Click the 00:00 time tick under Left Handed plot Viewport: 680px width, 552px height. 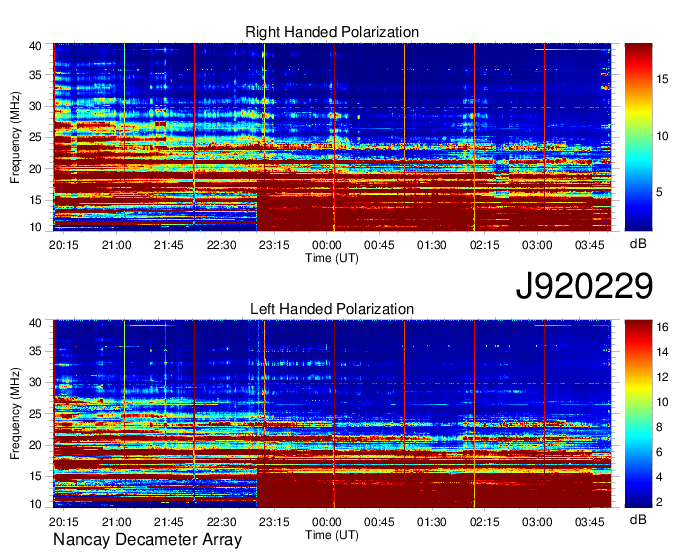(x=327, y=522)
